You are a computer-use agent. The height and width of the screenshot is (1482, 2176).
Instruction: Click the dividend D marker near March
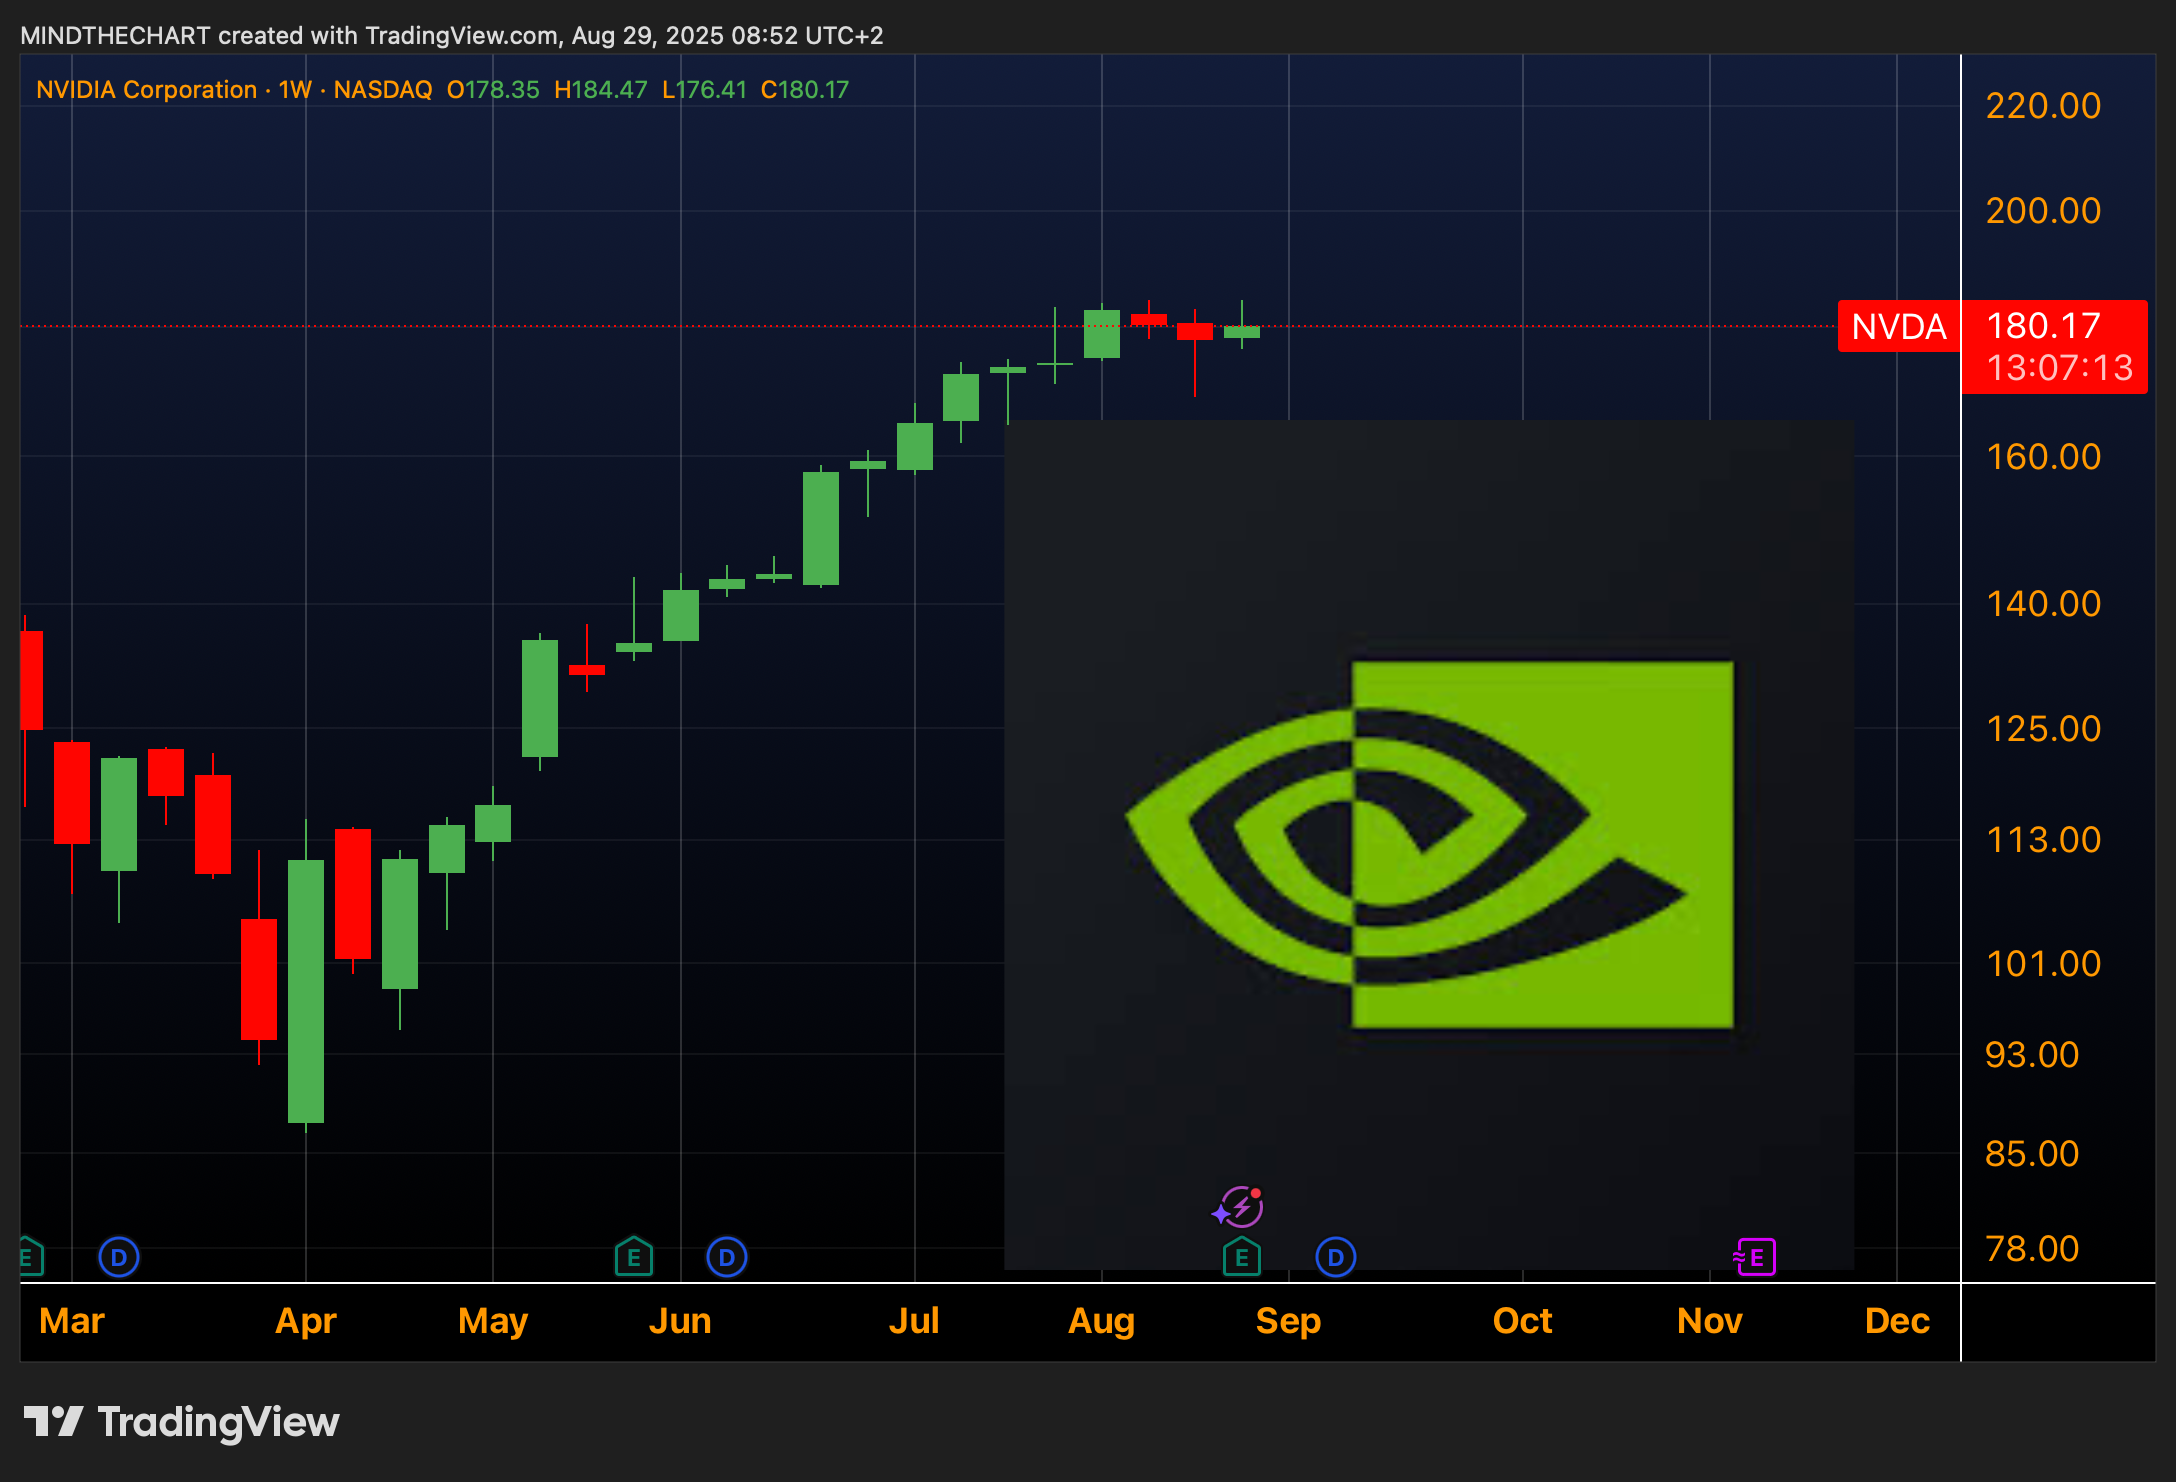[x=119, y=1257]
